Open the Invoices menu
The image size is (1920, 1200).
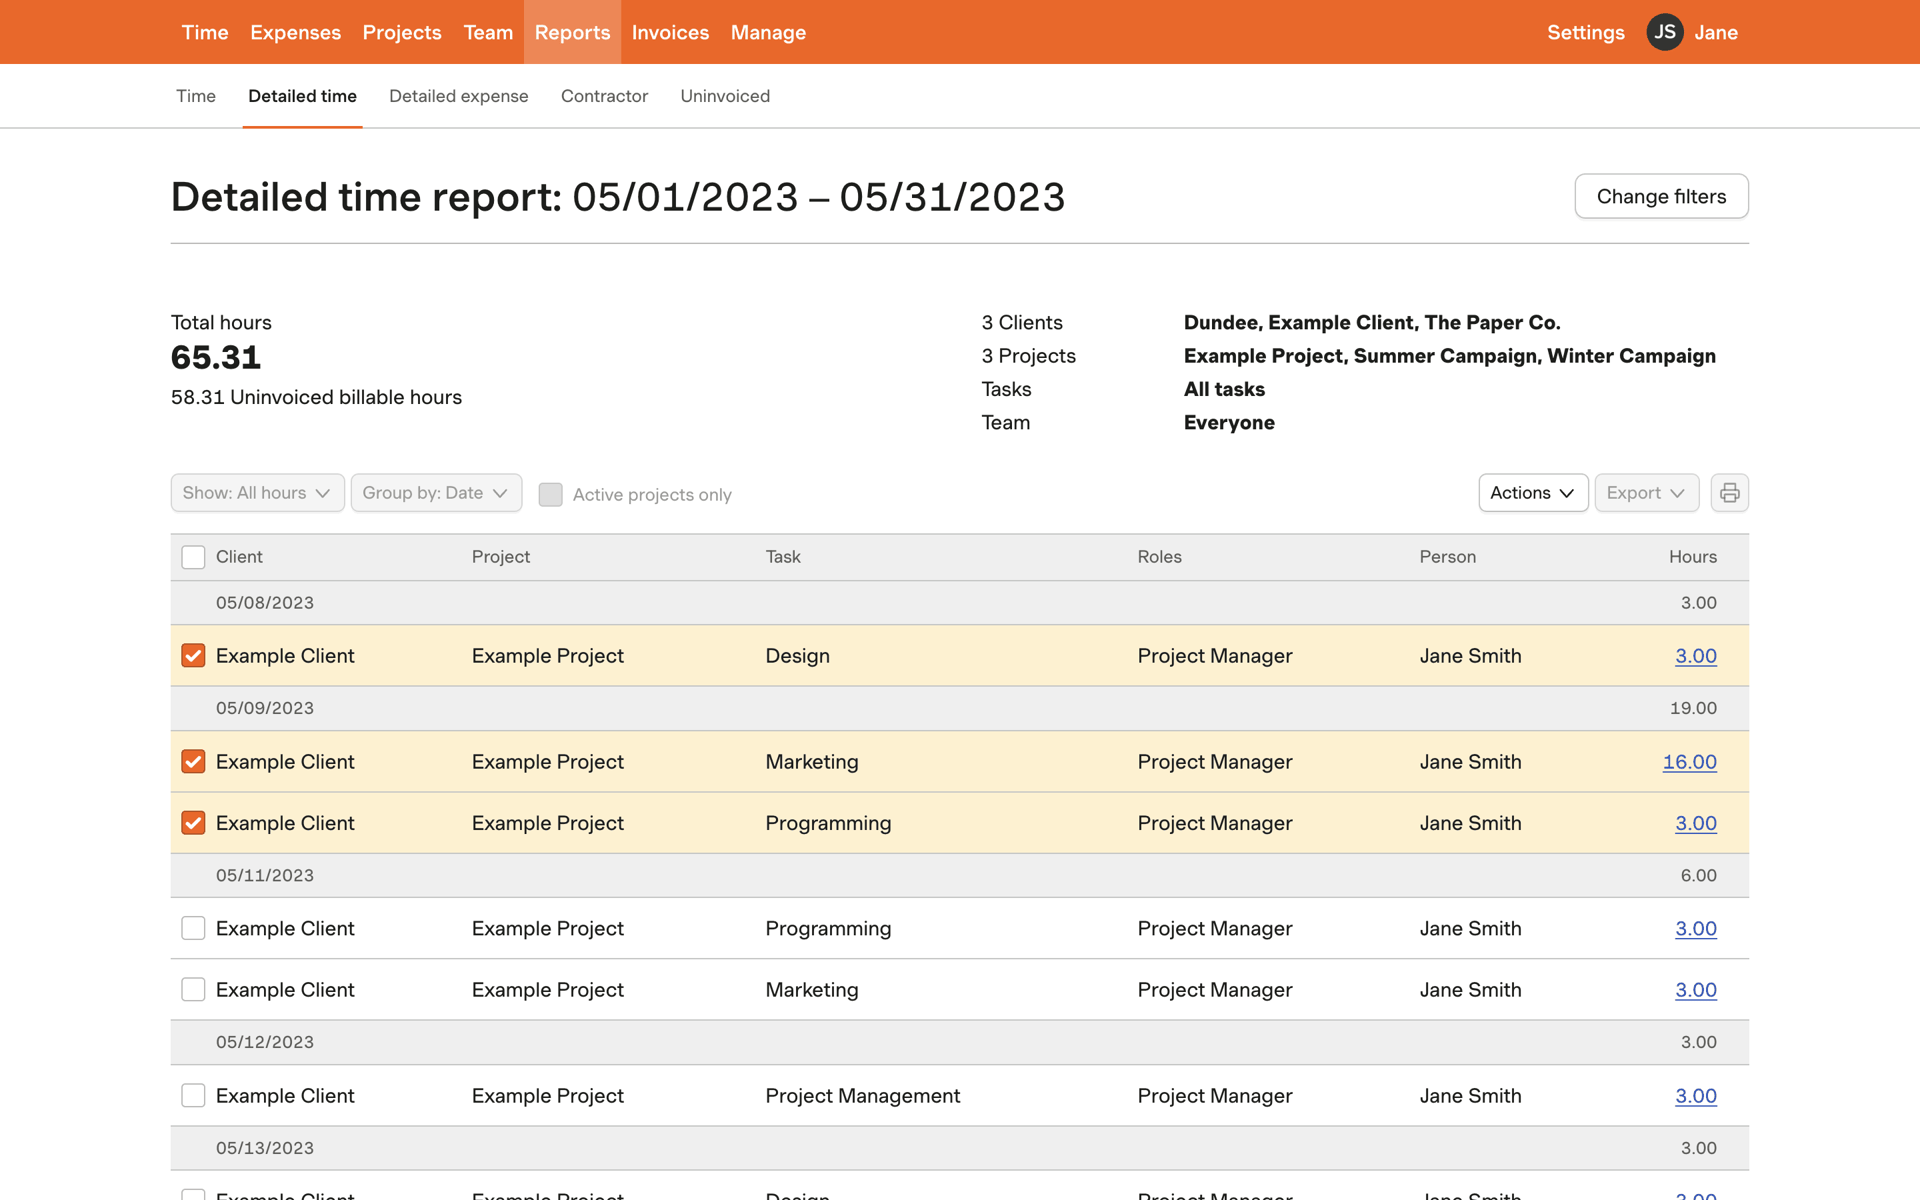[670, 32]
